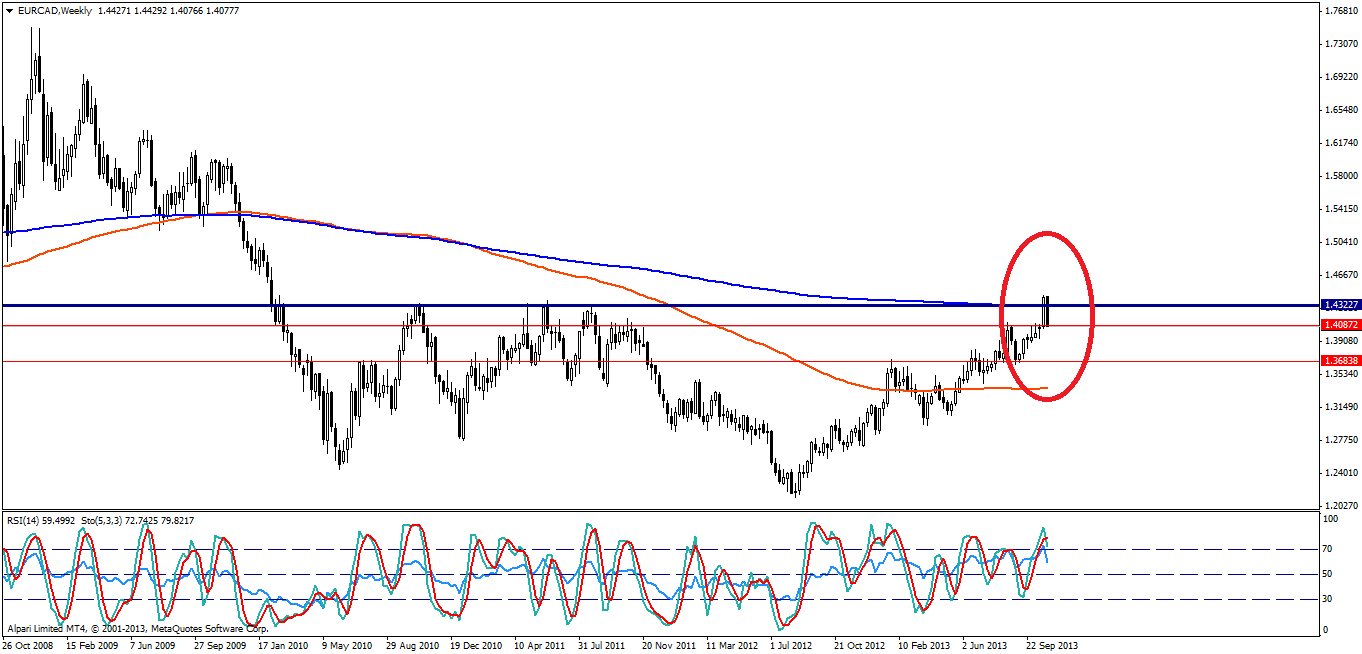Click the 1.24010 price axis label

coord(1340,473)
